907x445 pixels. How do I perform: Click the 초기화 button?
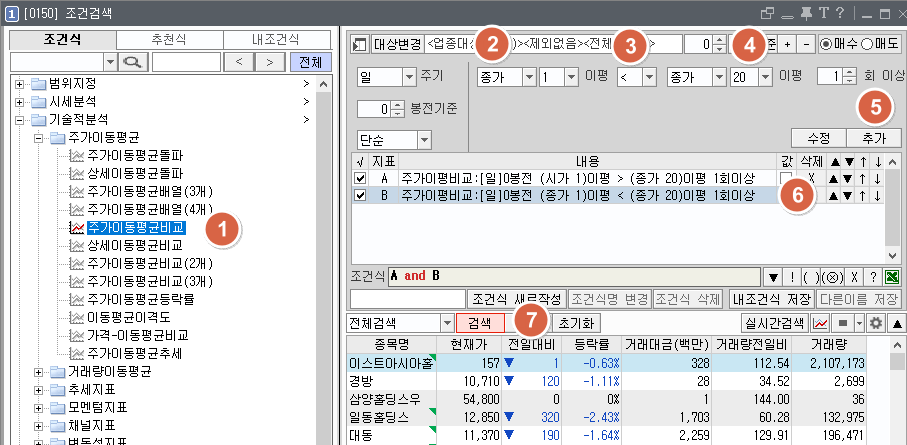point(577,322)
